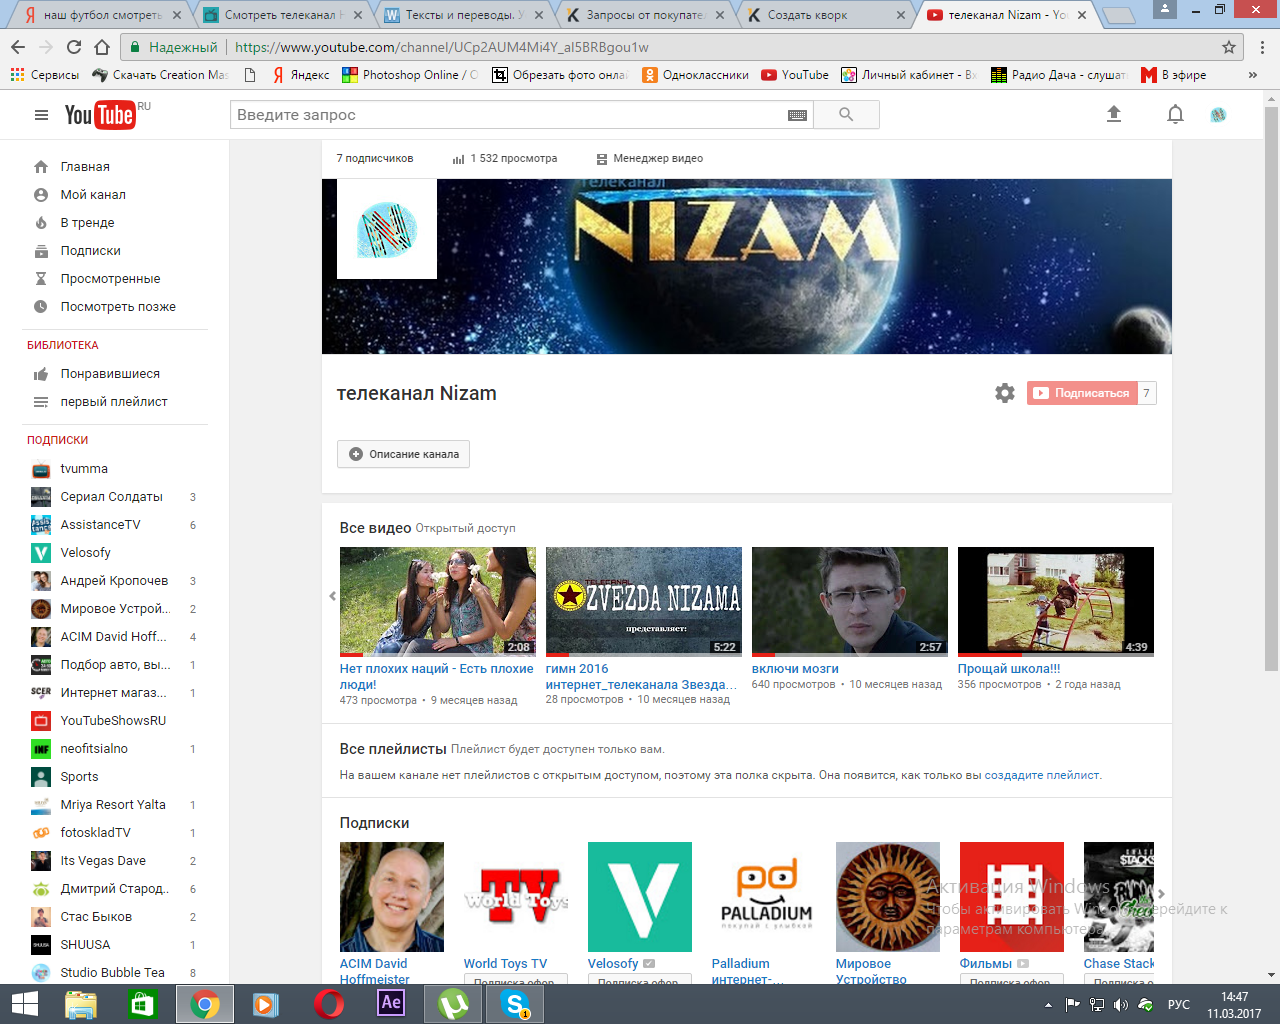Click the on-screen keyboard icon in search box
Viewport: 1280px width, 1024px height.
coord(797,115)
